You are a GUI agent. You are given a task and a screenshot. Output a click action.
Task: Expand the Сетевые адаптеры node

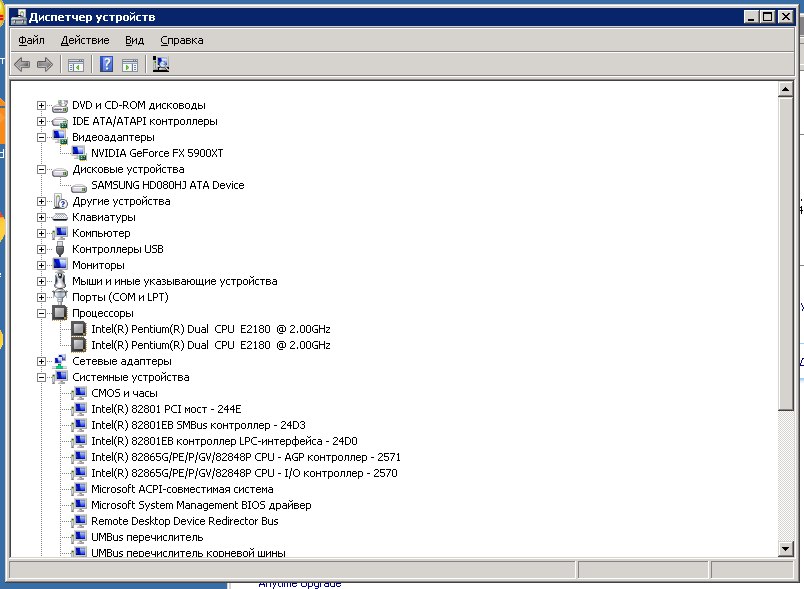(x=42, y=361)
